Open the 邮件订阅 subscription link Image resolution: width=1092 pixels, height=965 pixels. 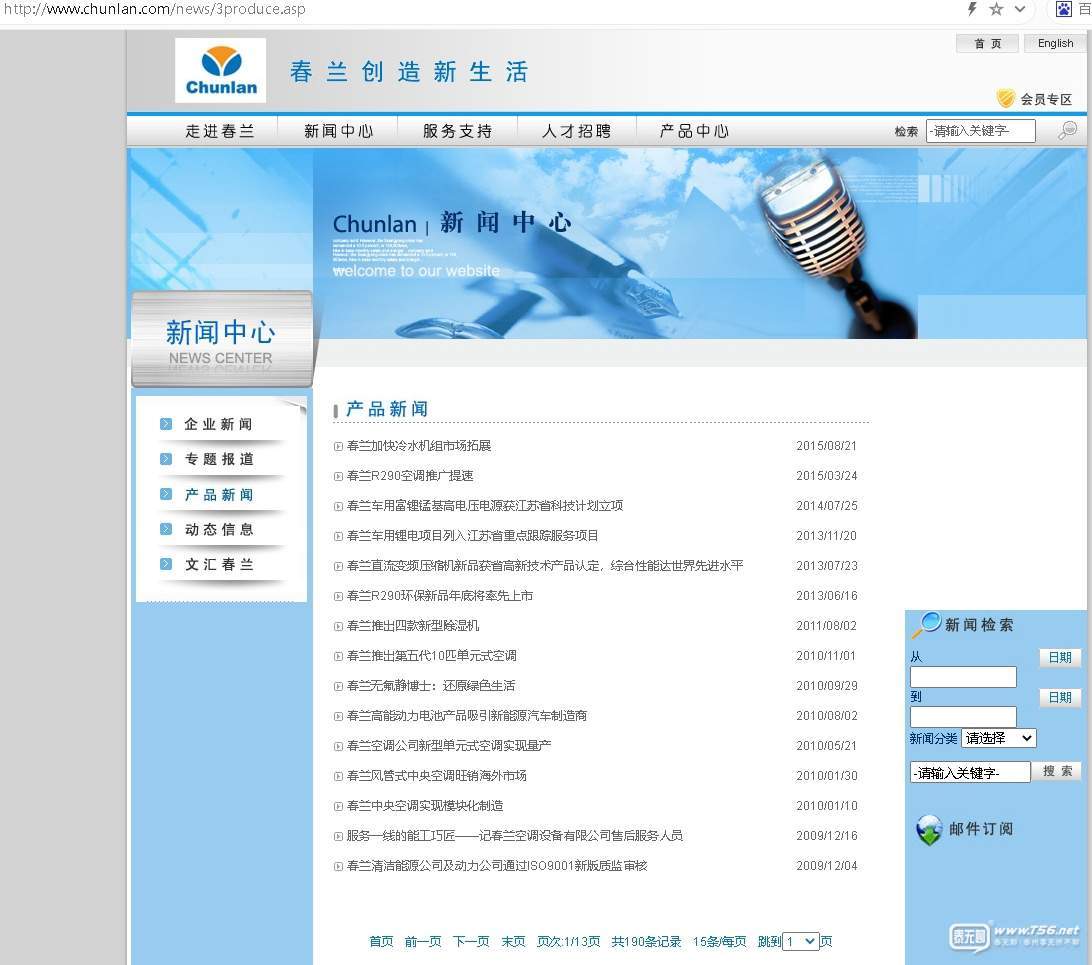click(981, 829)
